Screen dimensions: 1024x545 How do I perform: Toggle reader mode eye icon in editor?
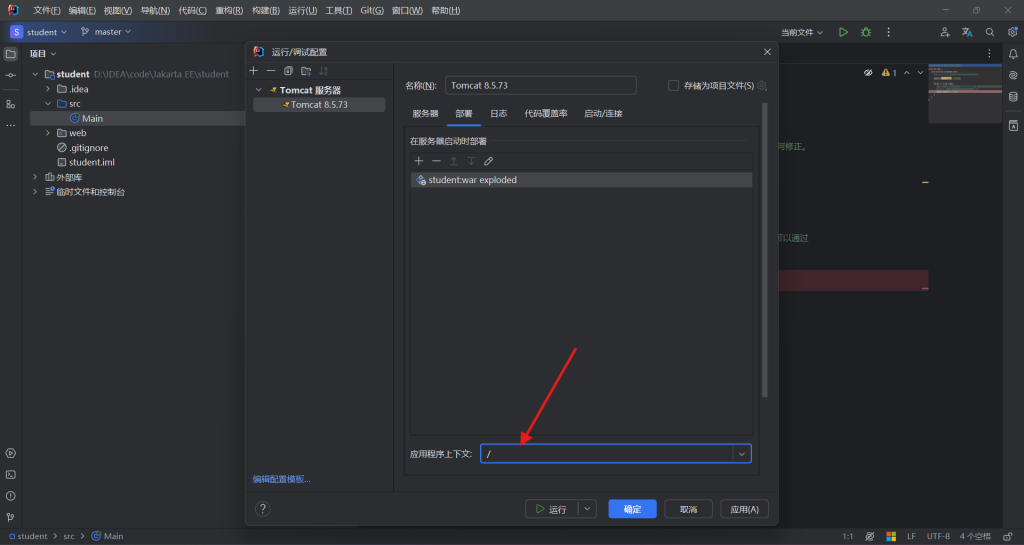(x=868, y=72)
